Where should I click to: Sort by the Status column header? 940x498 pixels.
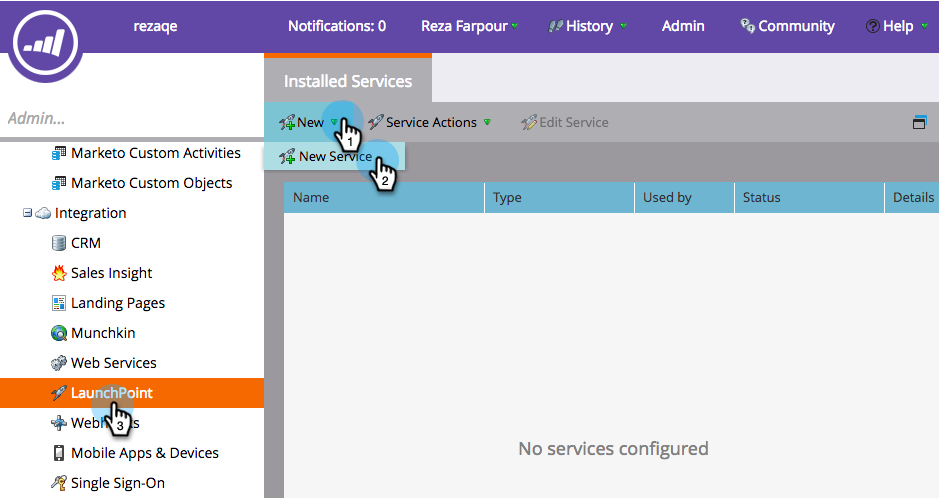pos(809,198)
